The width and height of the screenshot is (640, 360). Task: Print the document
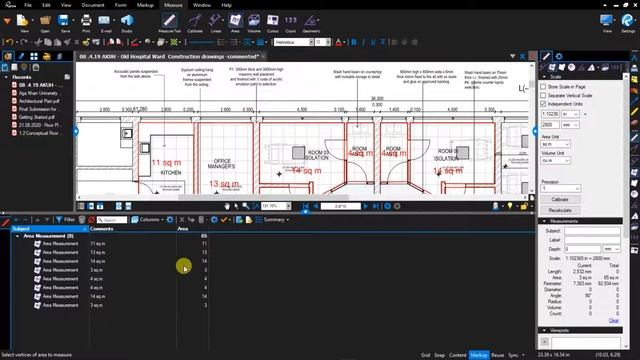tap(86, 22)
